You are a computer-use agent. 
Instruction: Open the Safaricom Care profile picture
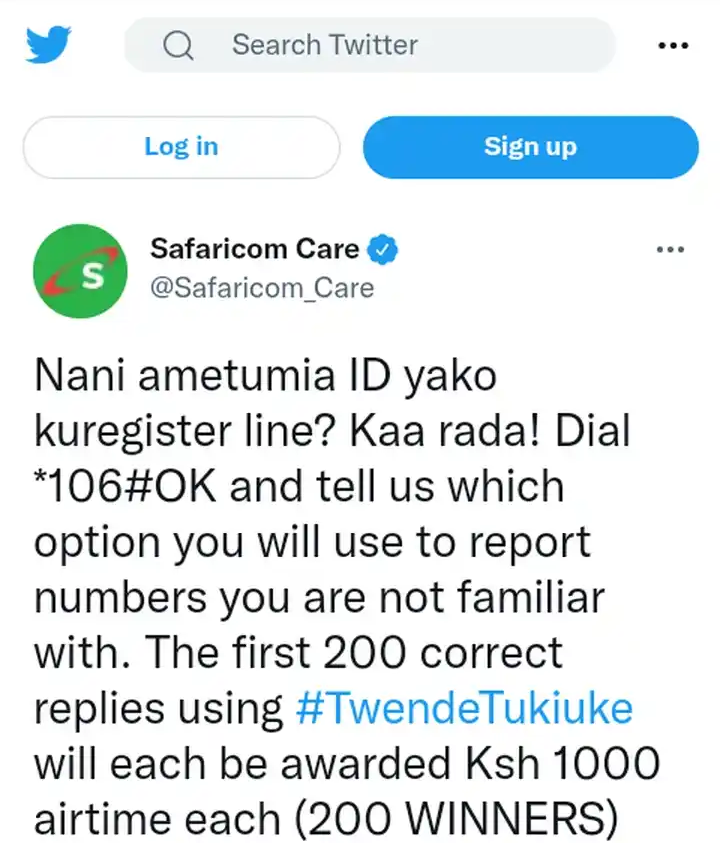click(80, 271)
